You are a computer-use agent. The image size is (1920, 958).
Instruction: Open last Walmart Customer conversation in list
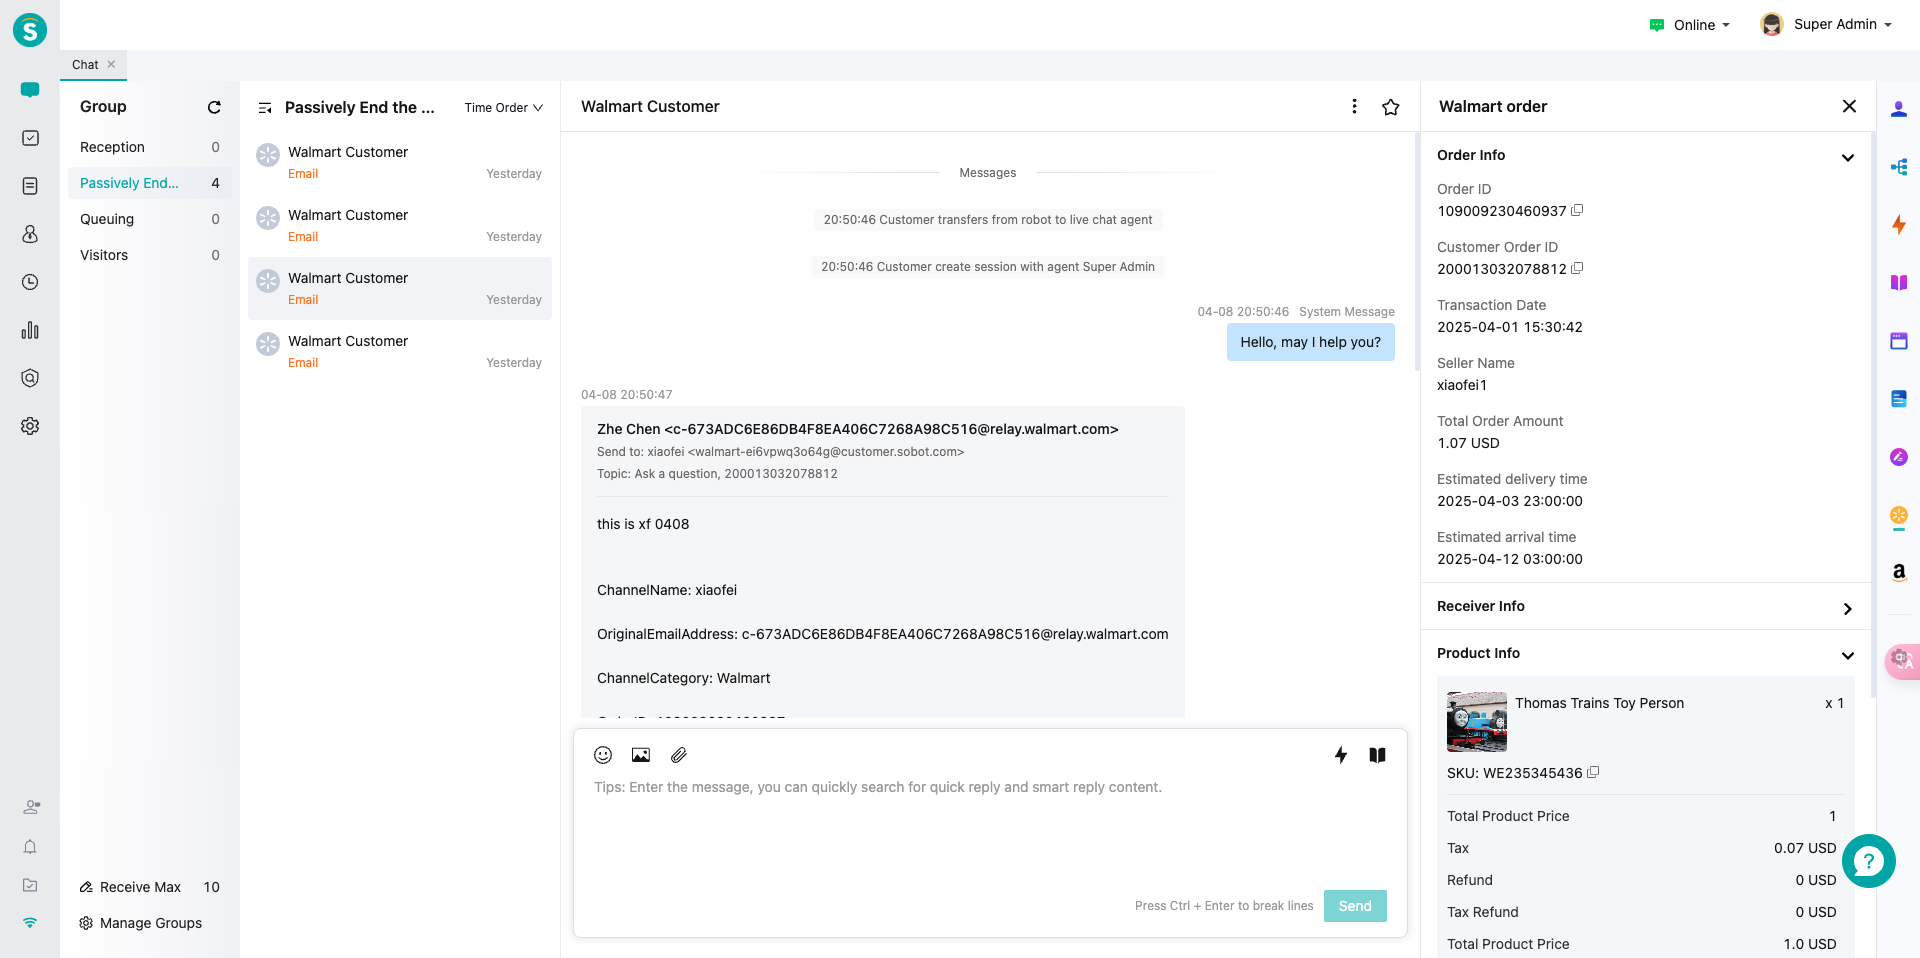[x=400, y=352]
